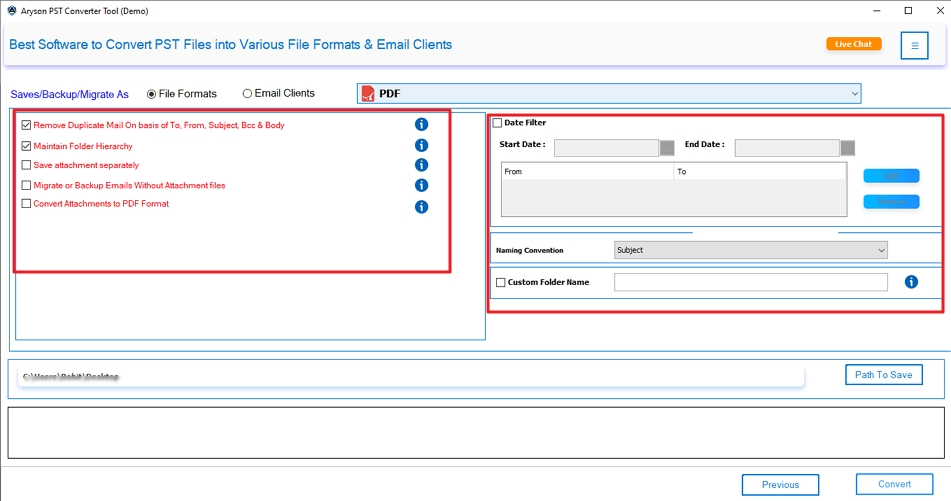Viewport: 951px width, 501px height.
Task: Click the Convert button
Action: 895,484
